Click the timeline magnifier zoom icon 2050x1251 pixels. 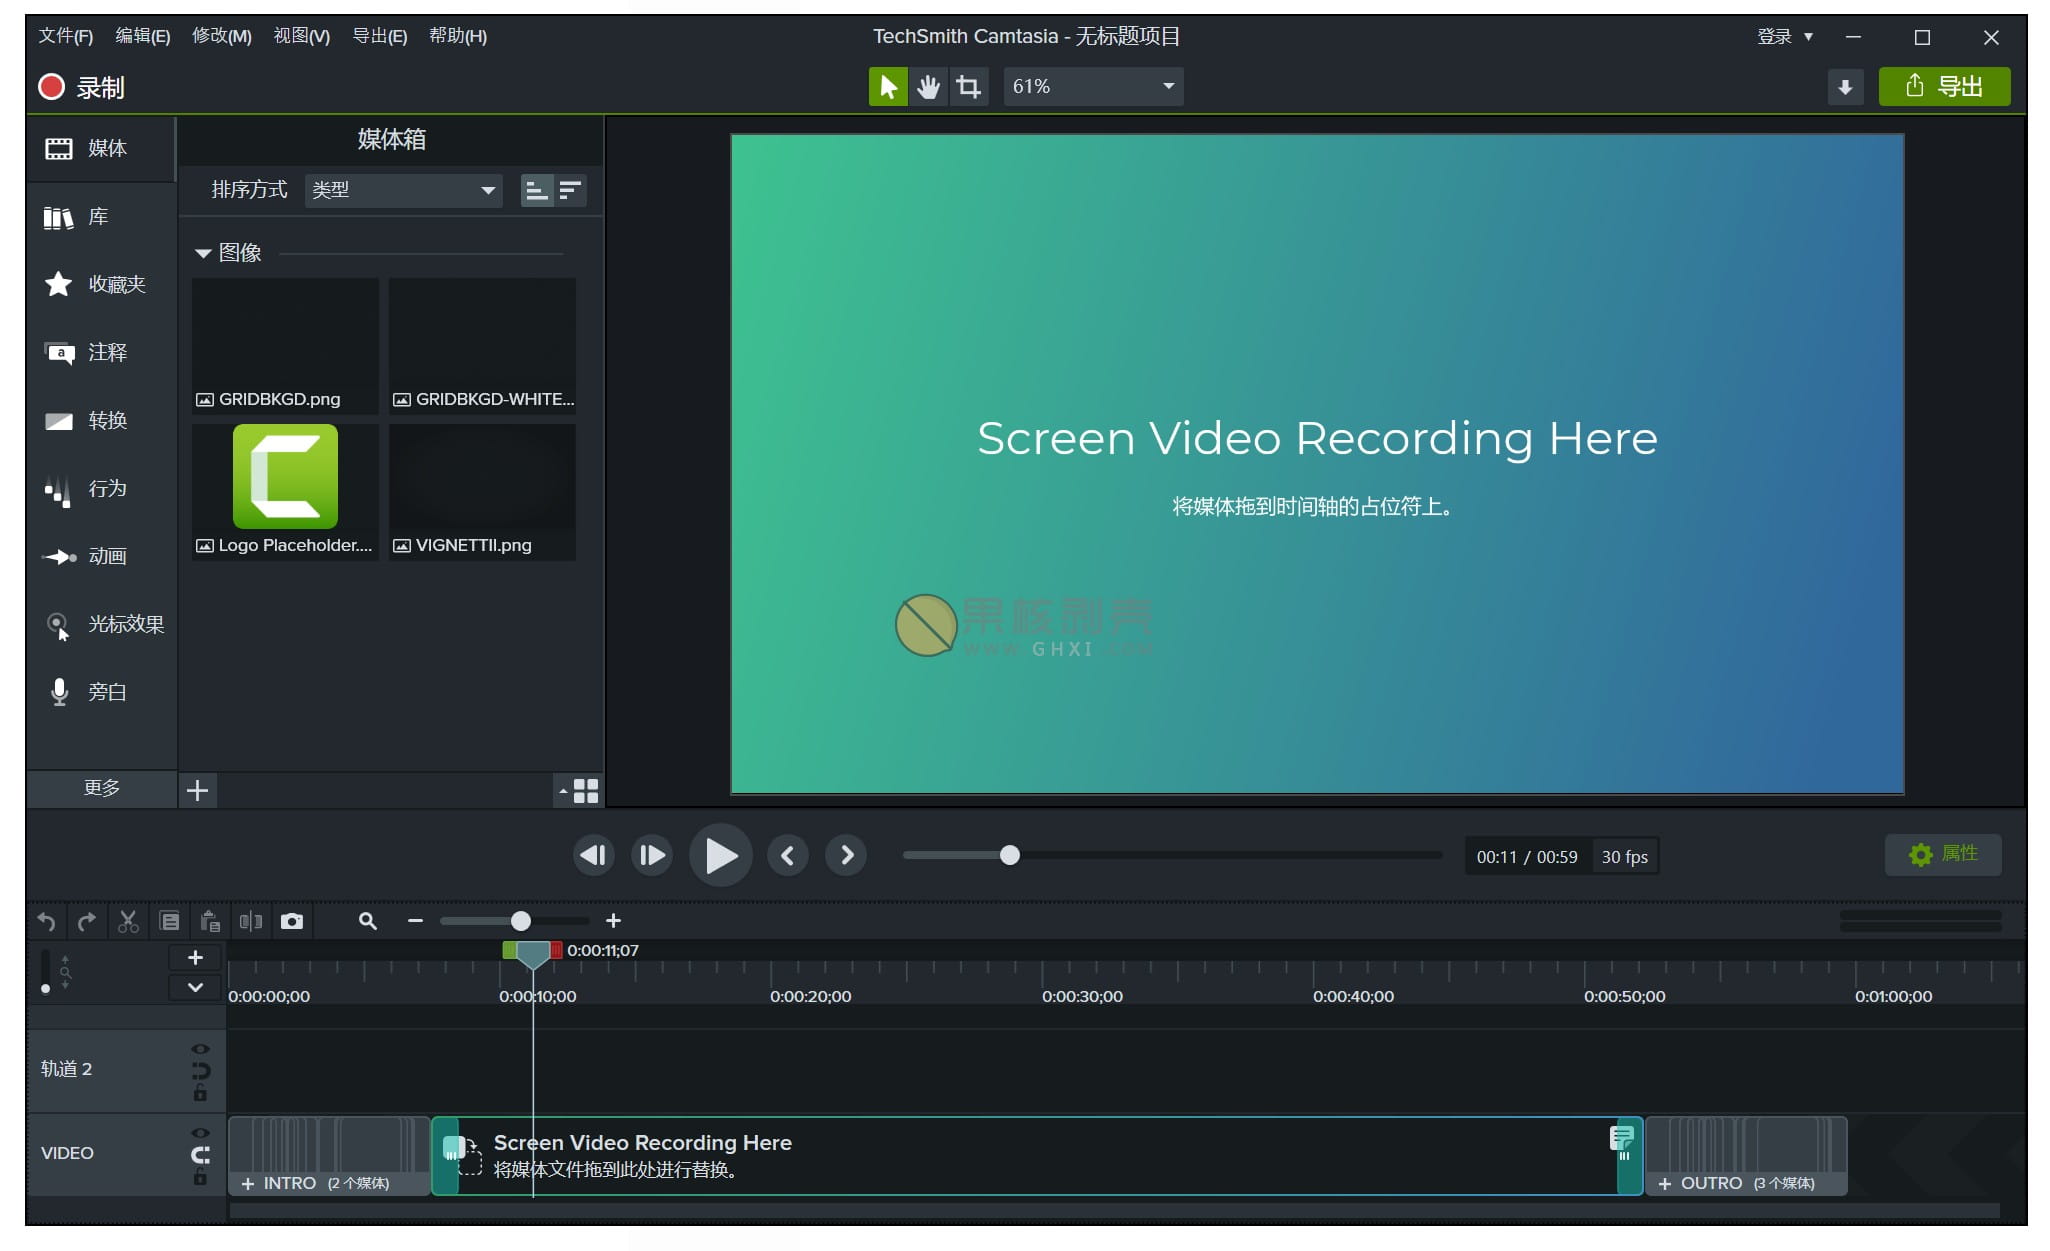click(x=367, y=922)
